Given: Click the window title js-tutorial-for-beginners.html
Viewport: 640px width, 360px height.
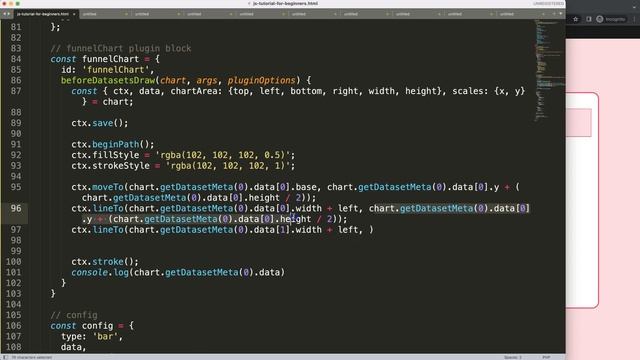Looking at the screenshot, I should [x=285, y=3].
